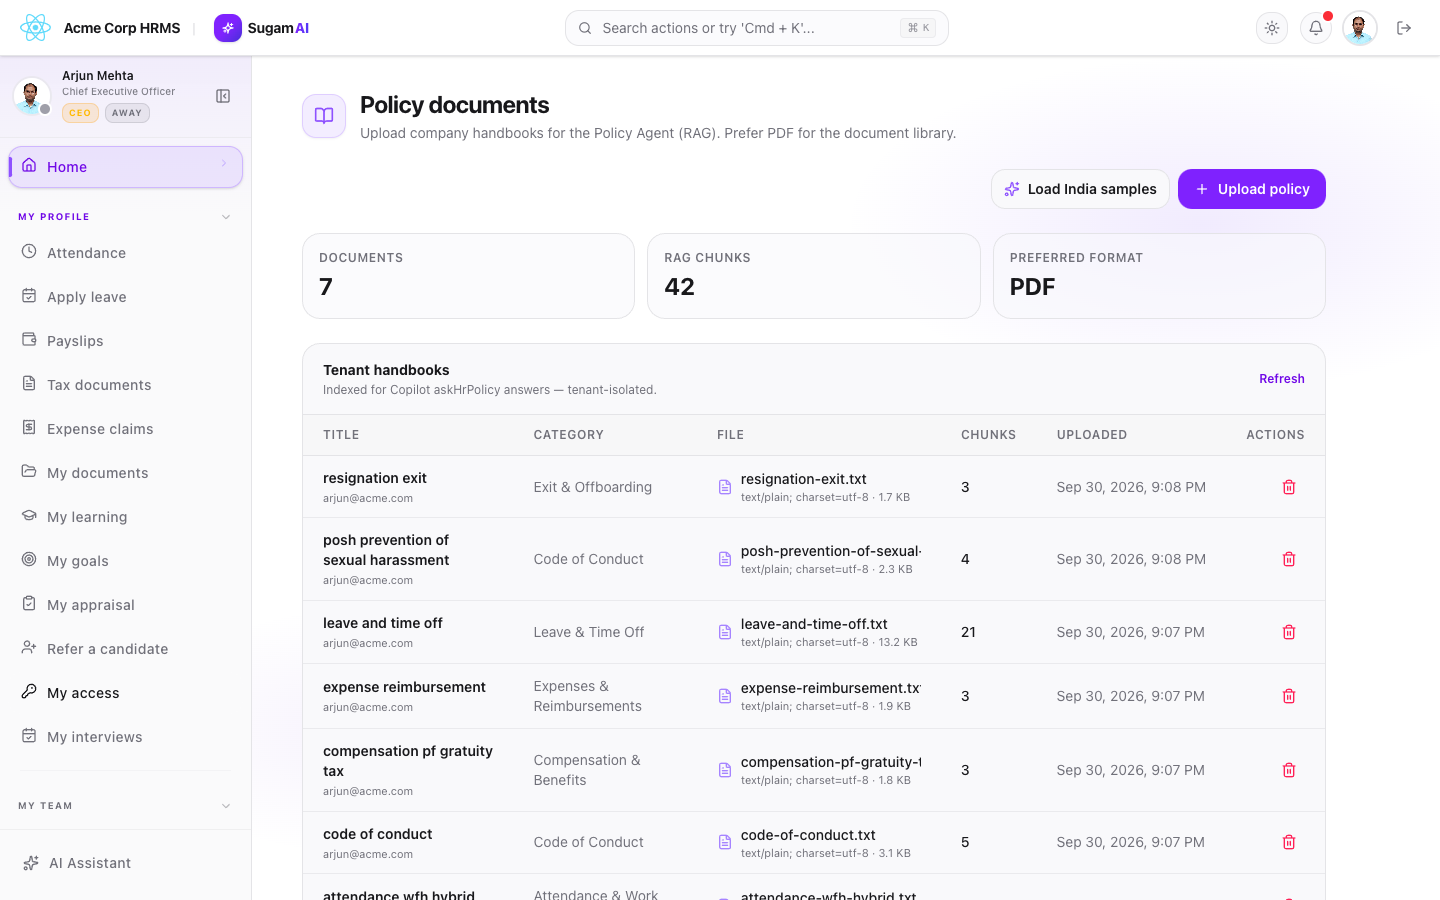Image resolution: width=1440 pixels, height=900 pixels.
Task: Go to My interviews
Action: click(126, 737)
